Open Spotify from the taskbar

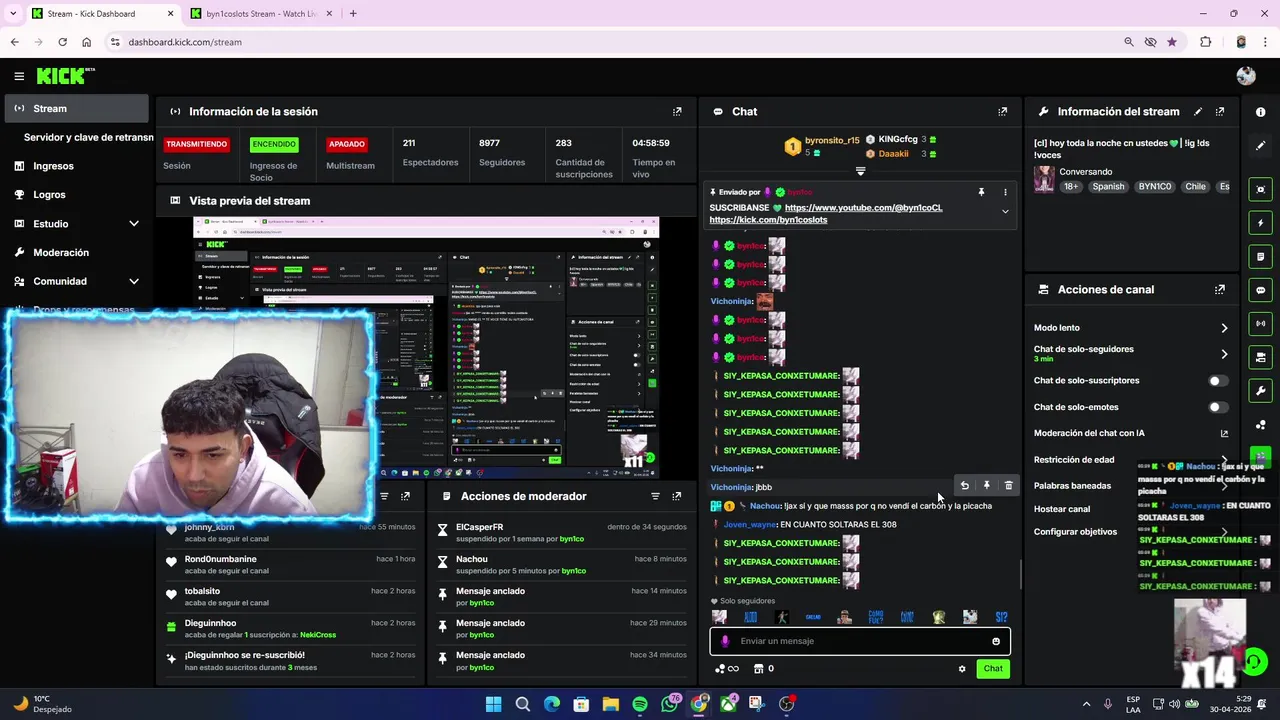[x=640, y=704]
